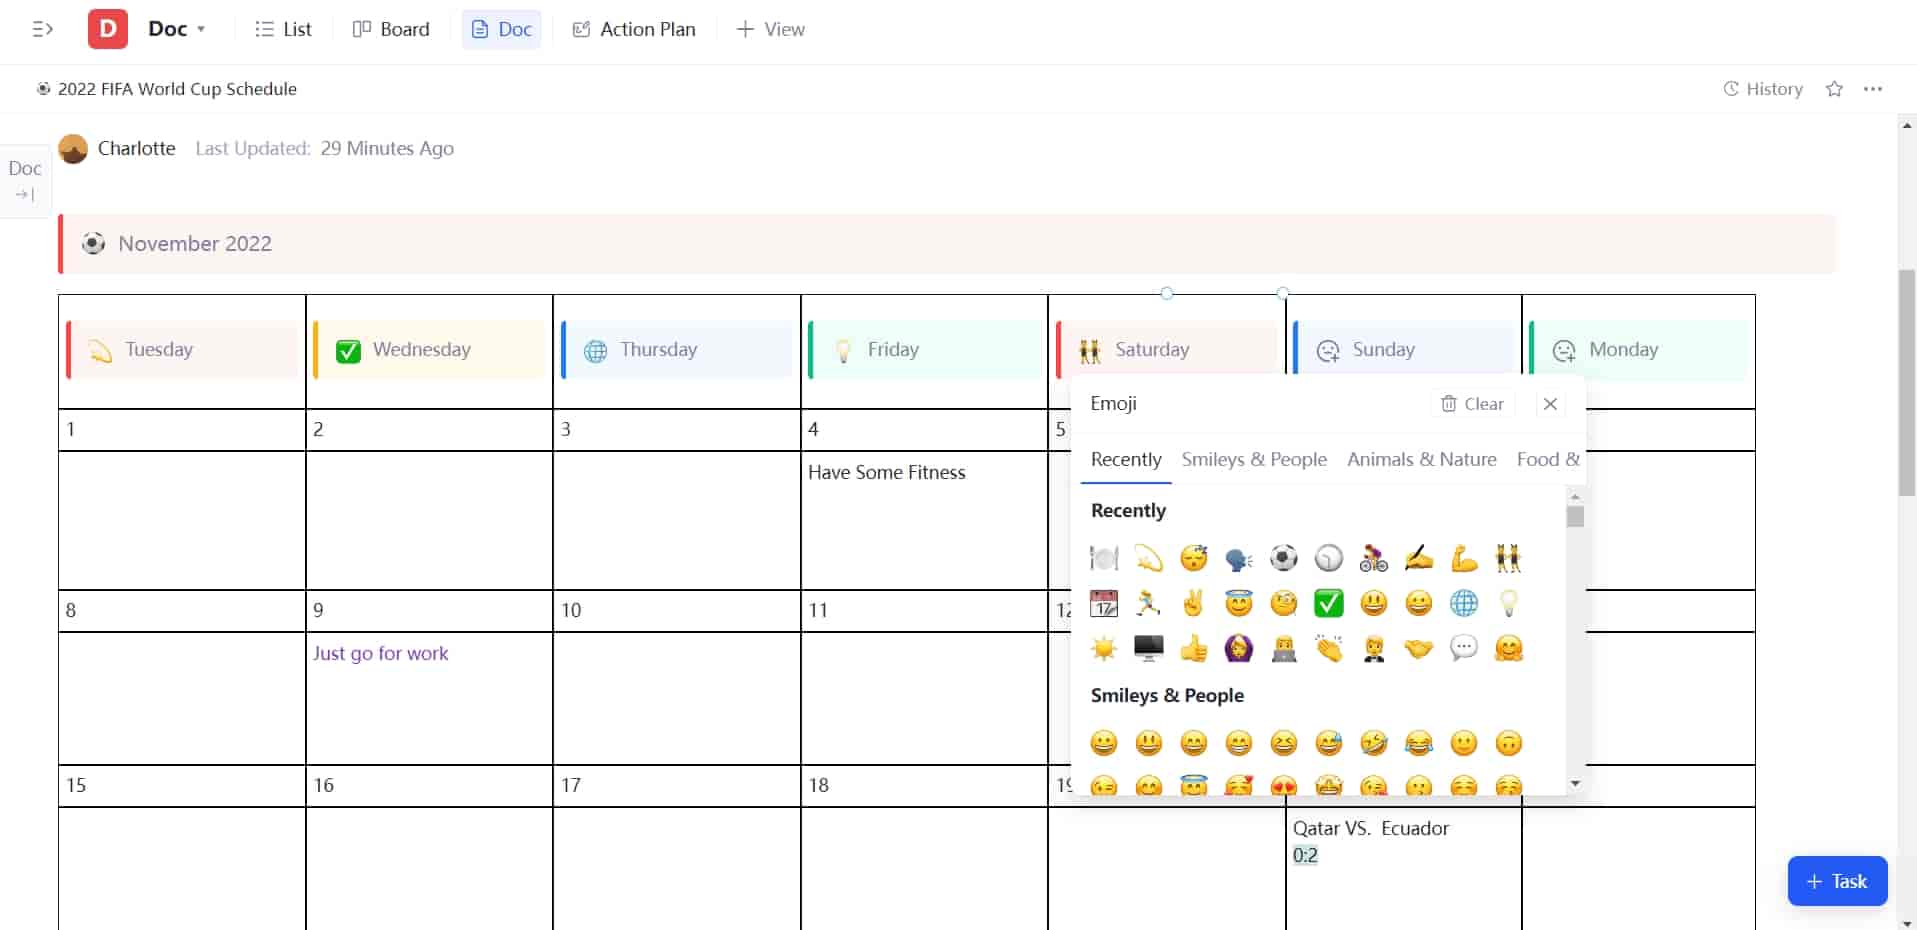Image resolution: width=1917 pixels, height=930 pixels.
Task: Switch to Animals & Nature emoji tab
Action: pyautogui.click(x=1421, y=459)
